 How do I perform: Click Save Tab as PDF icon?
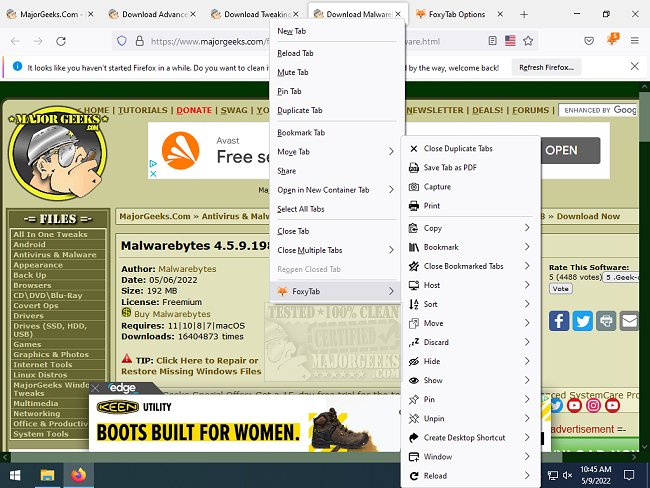414,168
